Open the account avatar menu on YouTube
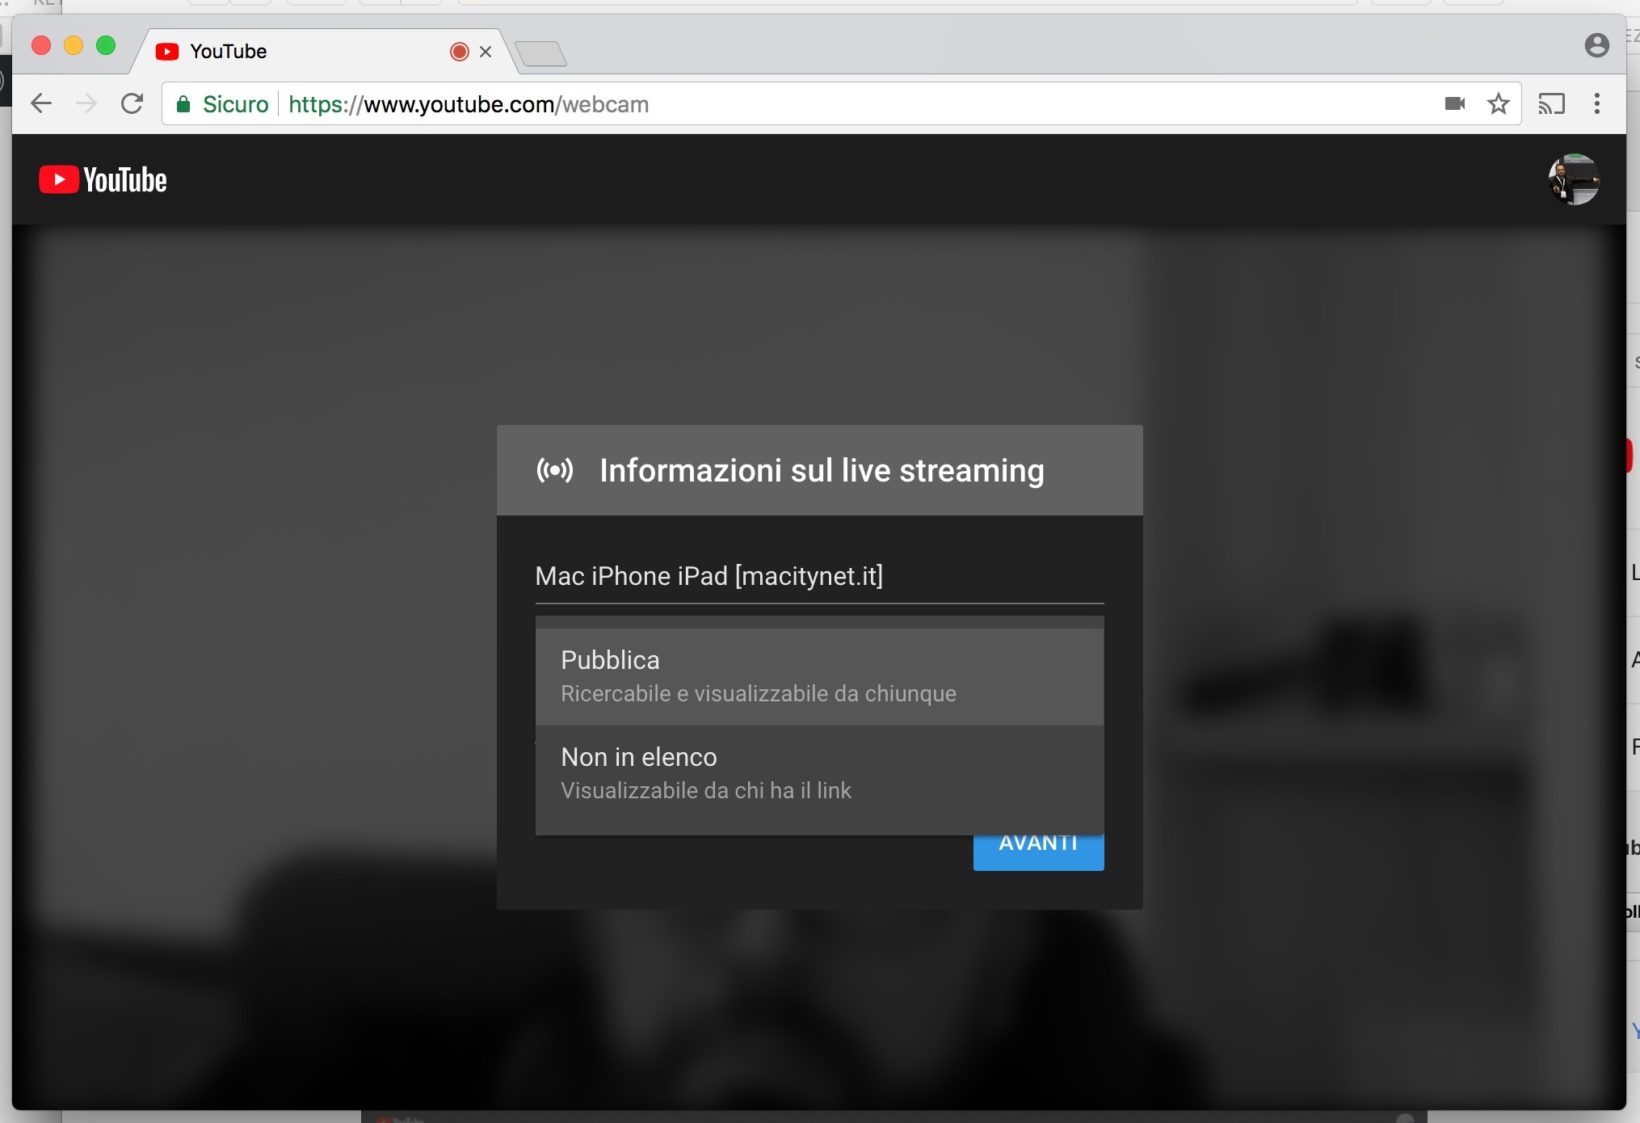The width and height of the screenshot is (1640, 1123). 1573,180
